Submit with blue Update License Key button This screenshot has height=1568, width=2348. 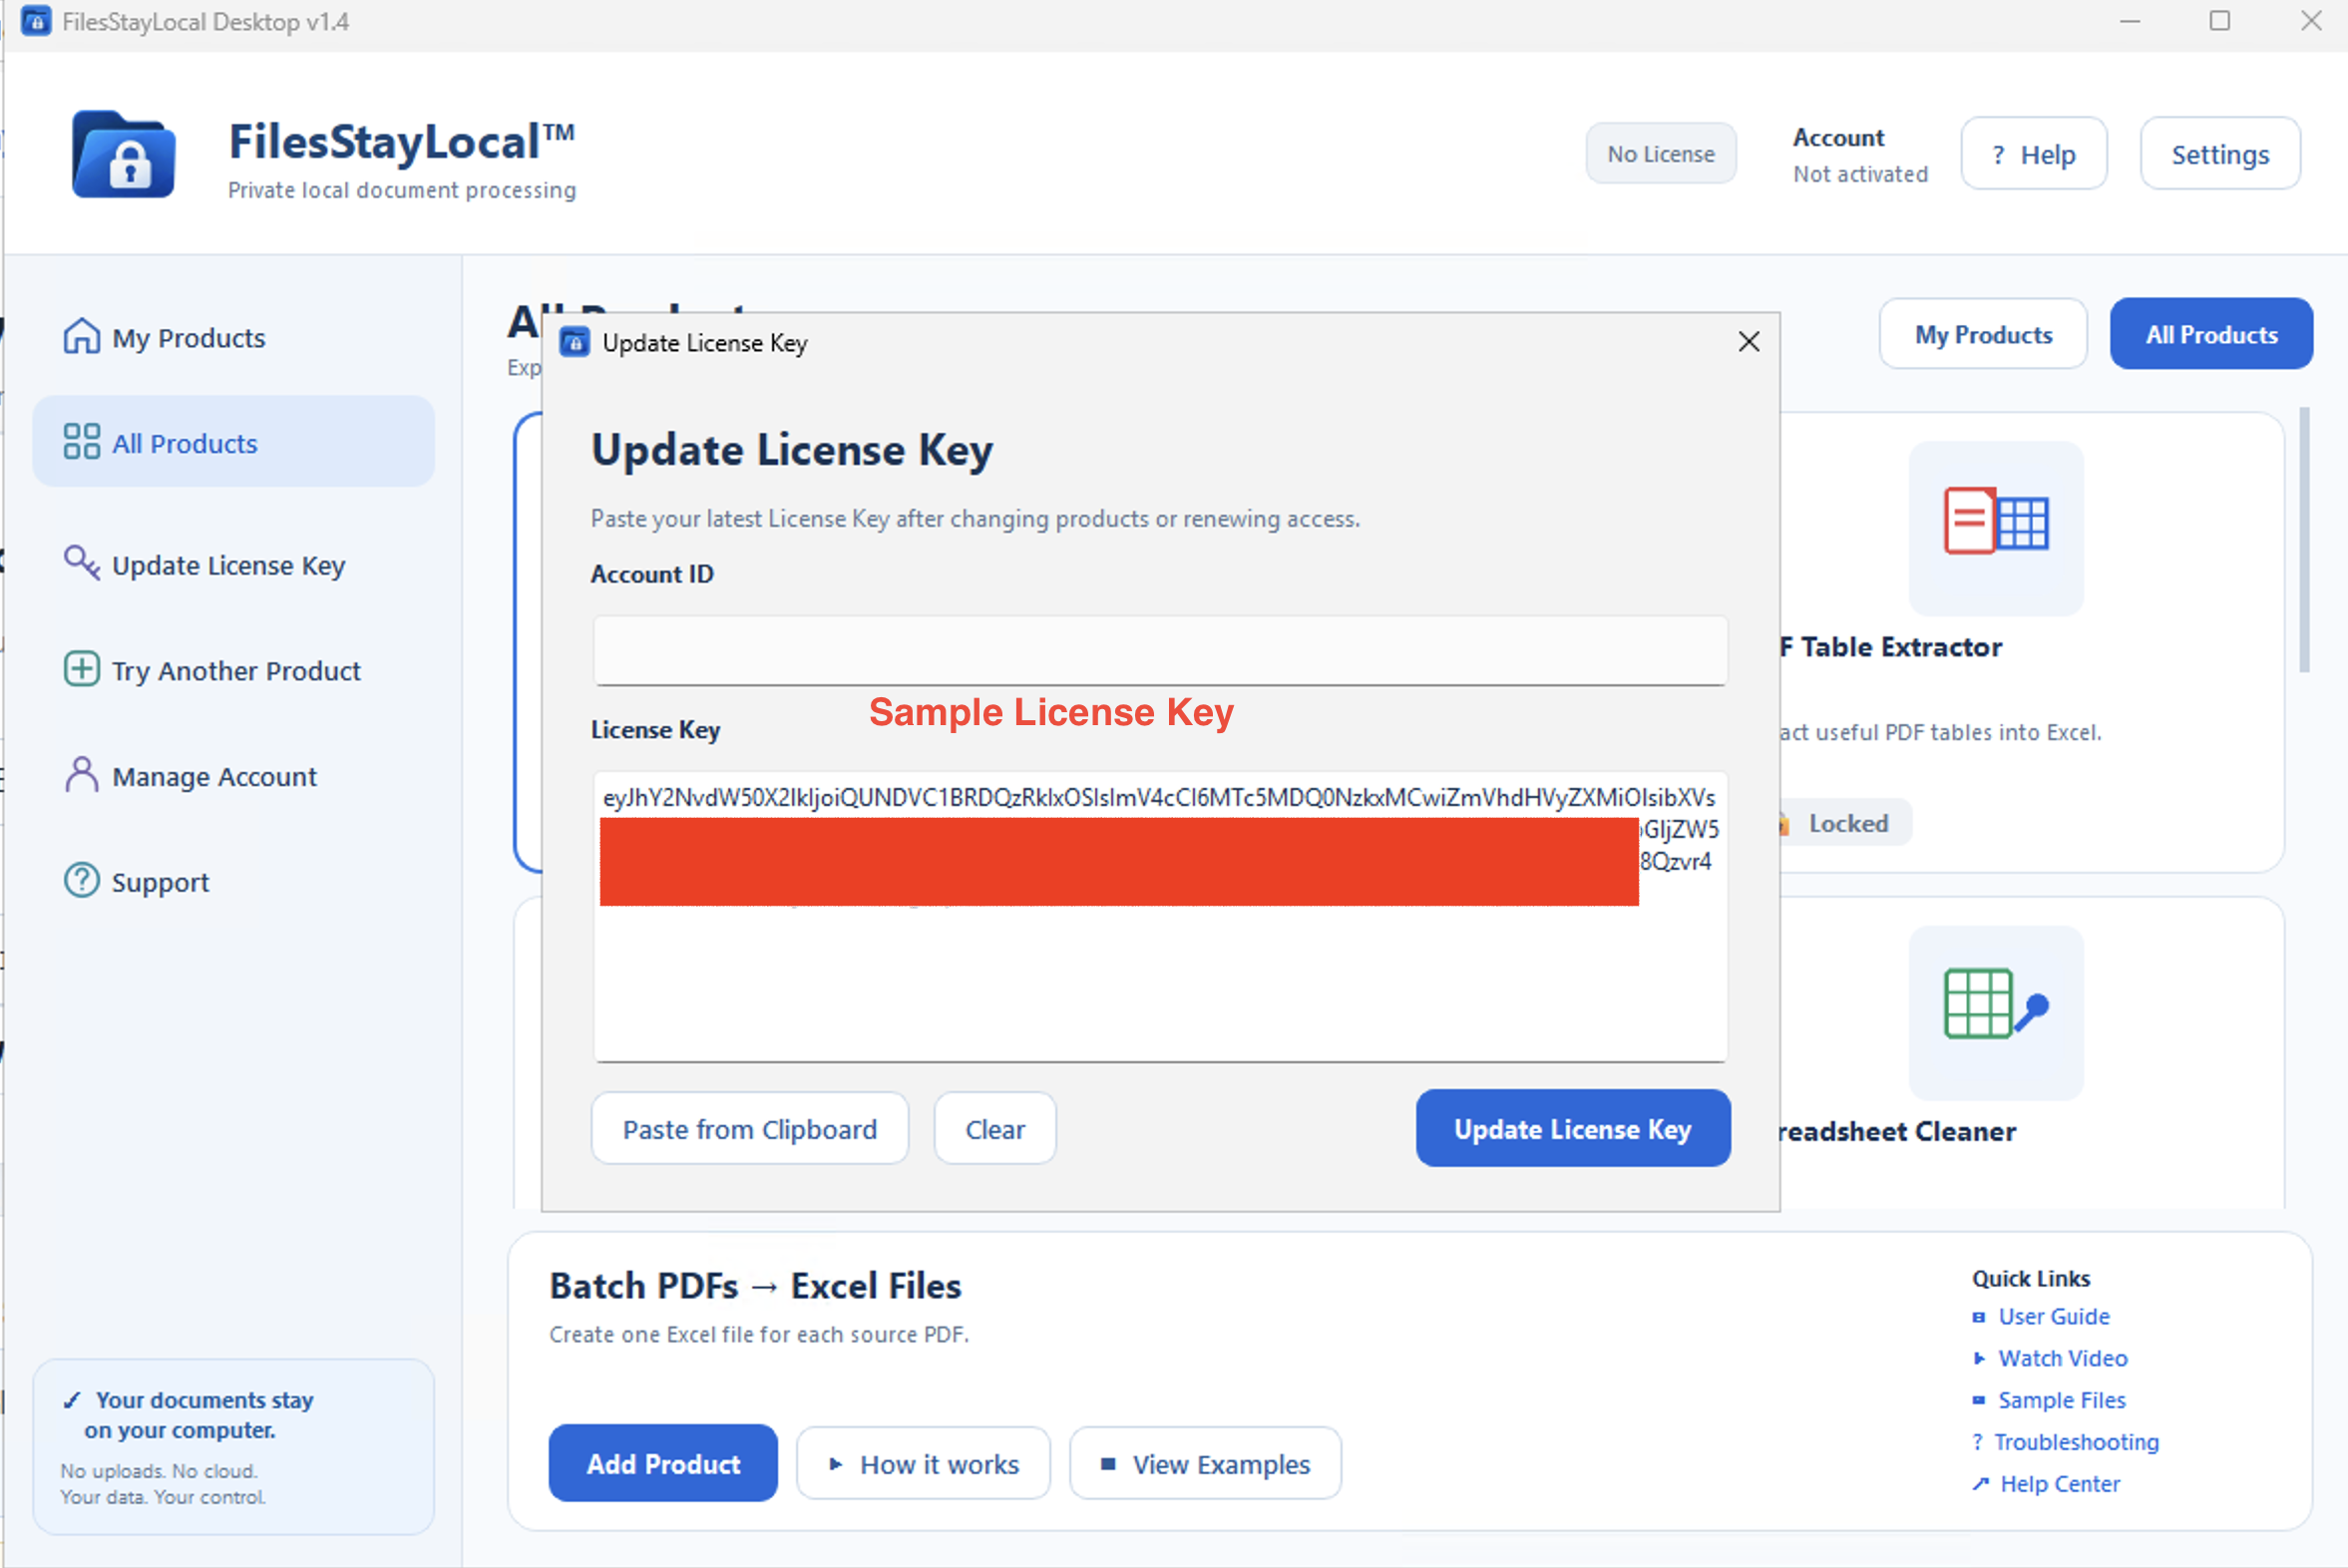(1572, 1128)
